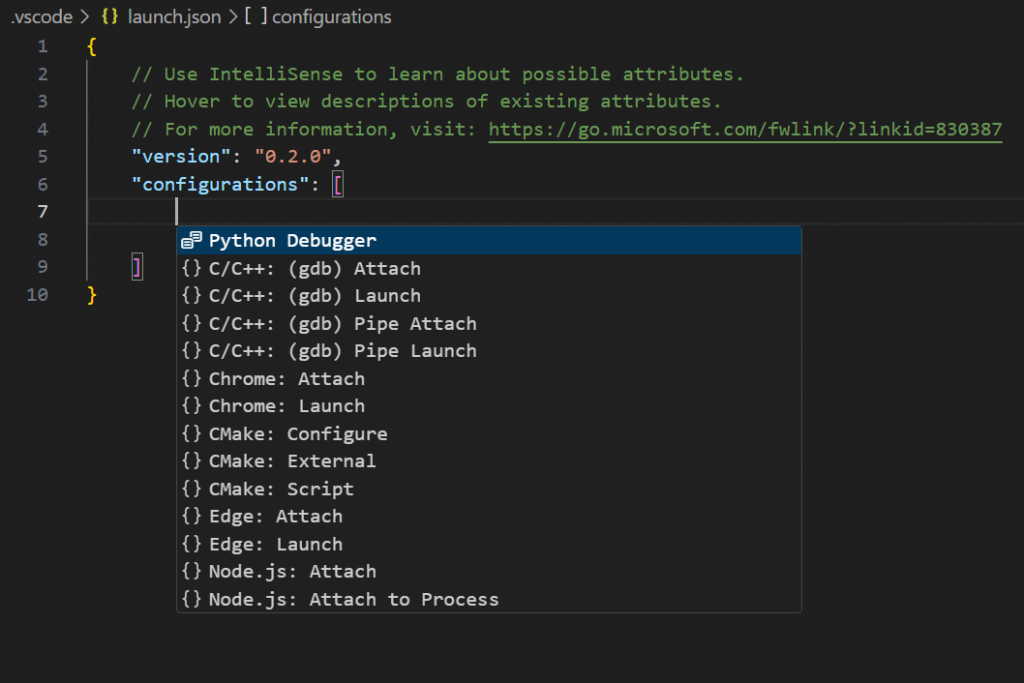This screenshot has width=1024, height=683.
Task: Click JSON braces icon in breadcrumb
Action: [110, 17]
